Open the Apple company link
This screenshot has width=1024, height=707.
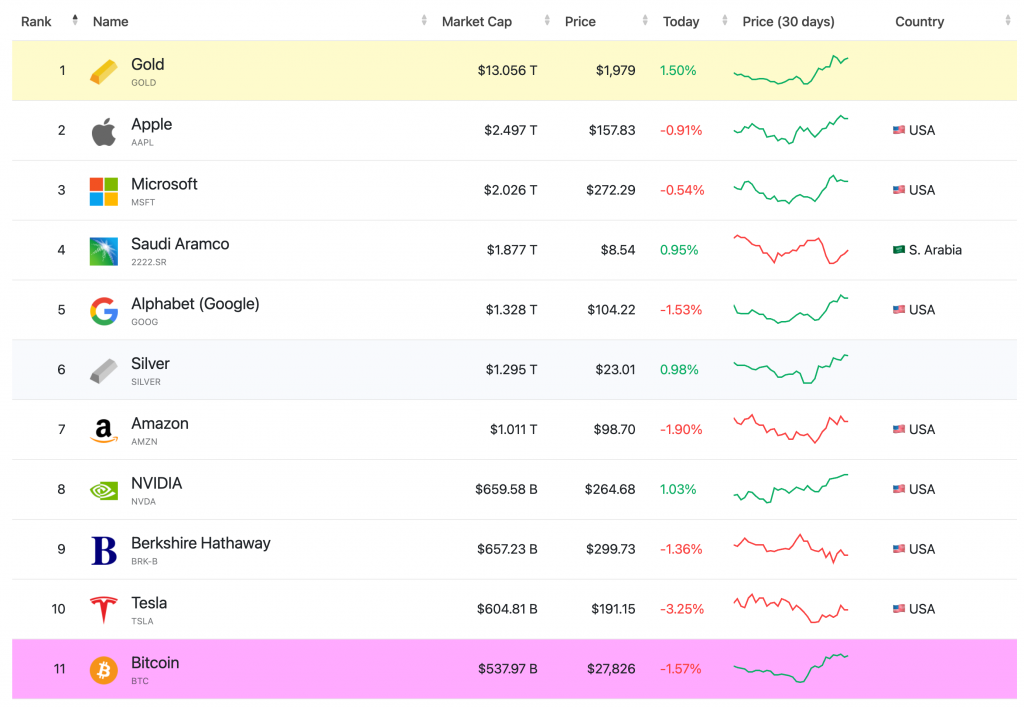(152, 125)
